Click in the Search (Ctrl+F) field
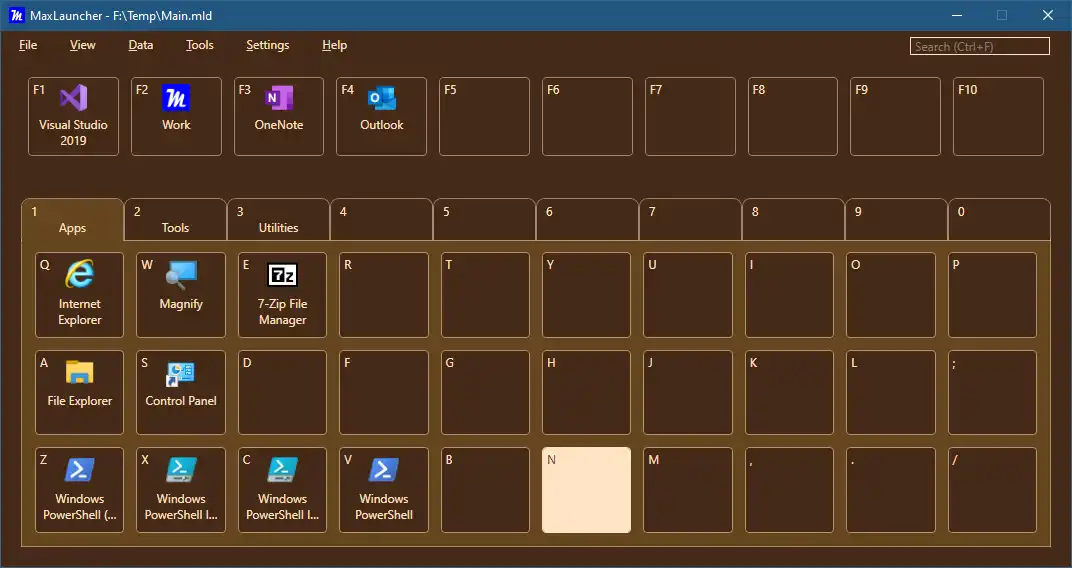The image size is (1072, 568). [x=980, y=46]
